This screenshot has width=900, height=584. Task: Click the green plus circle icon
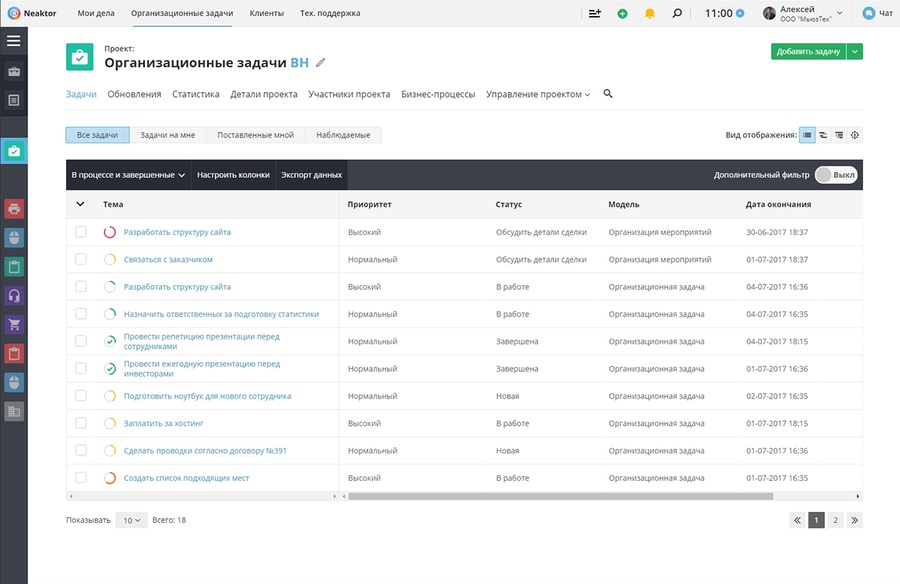[x=622, y=13]
